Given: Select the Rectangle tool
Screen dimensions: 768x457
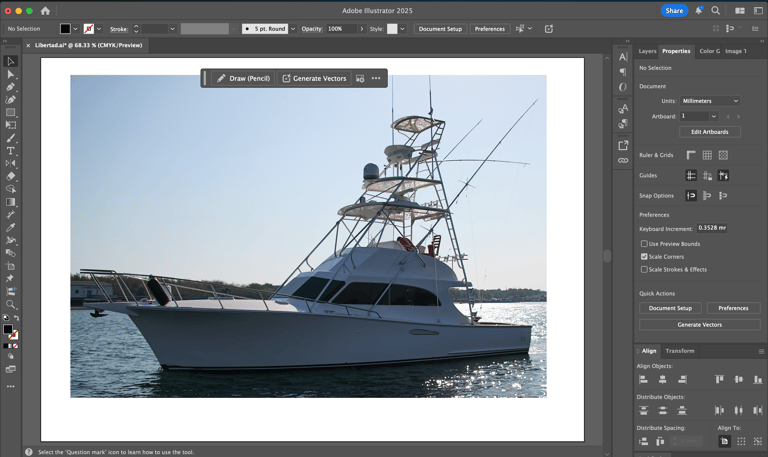Looking at the screenshot, I should (10, 112).
